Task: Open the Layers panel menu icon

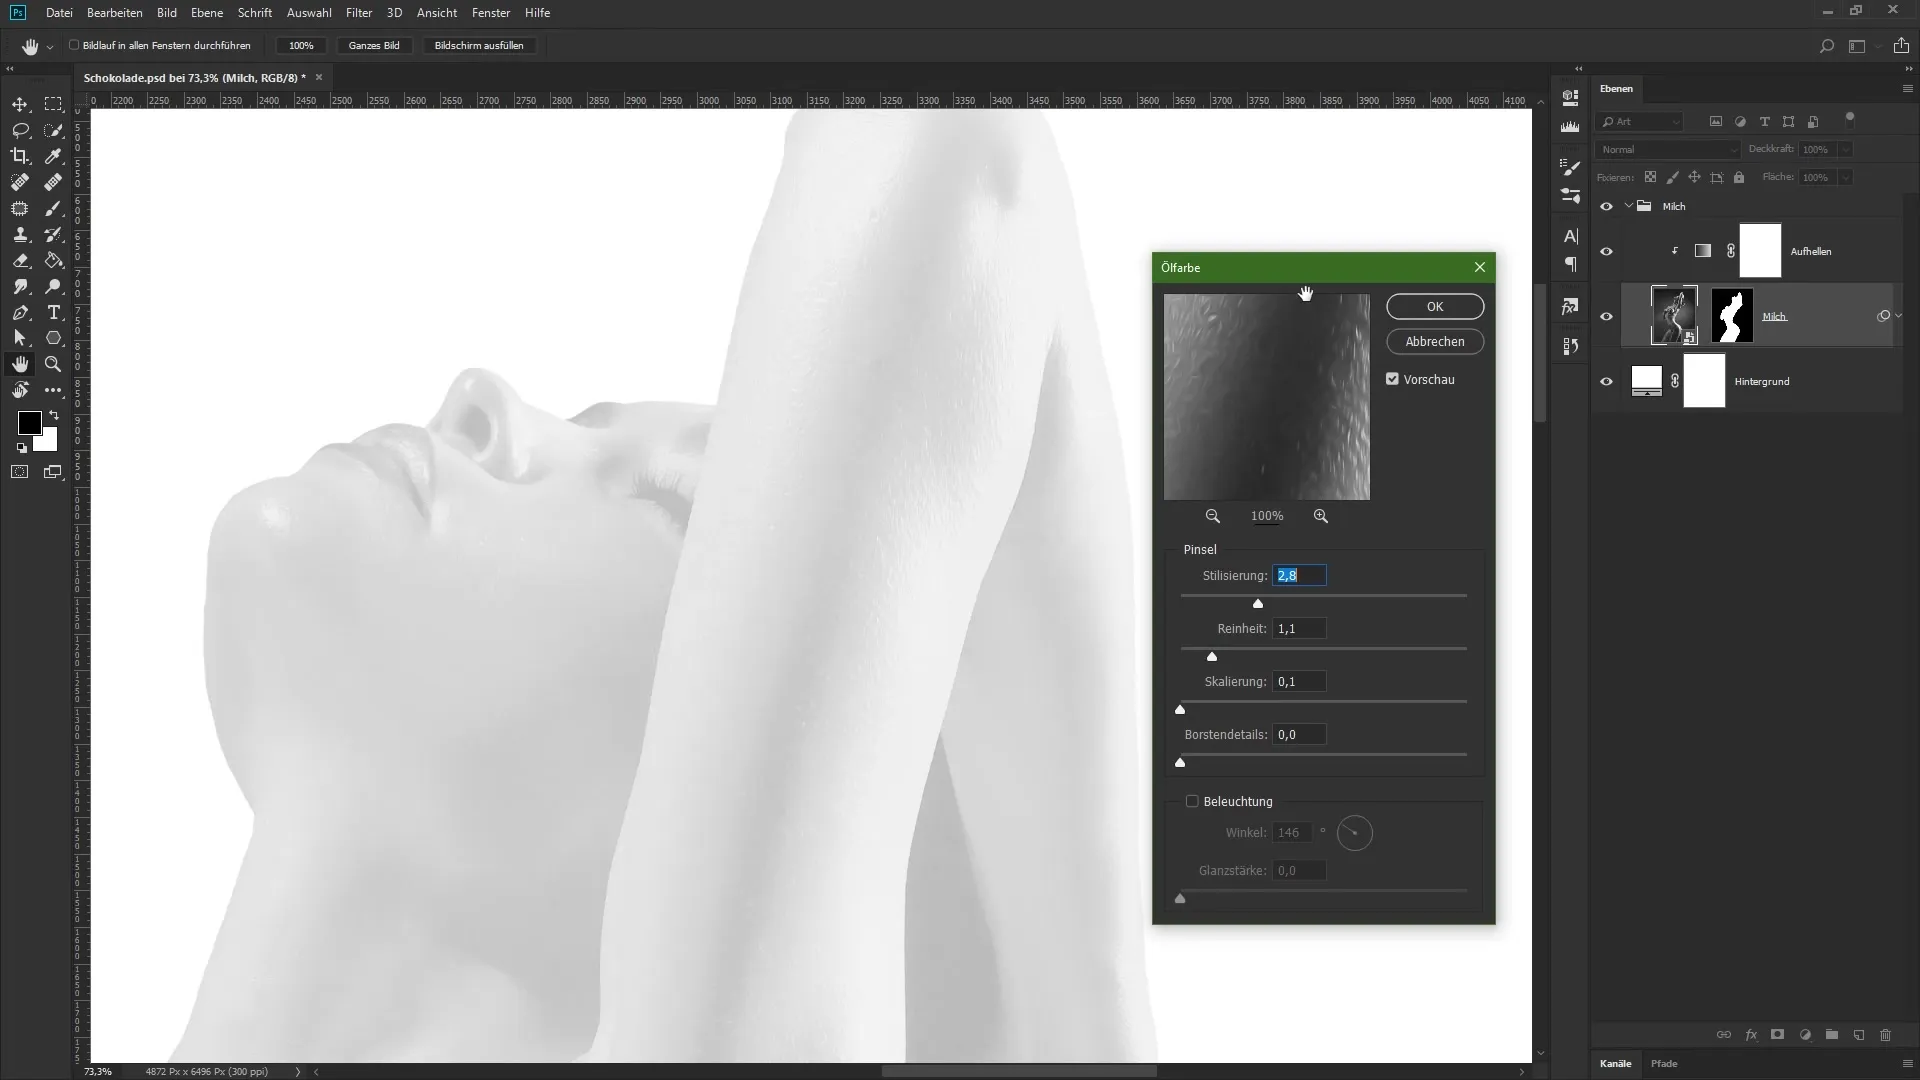Action: [1907, 89]
